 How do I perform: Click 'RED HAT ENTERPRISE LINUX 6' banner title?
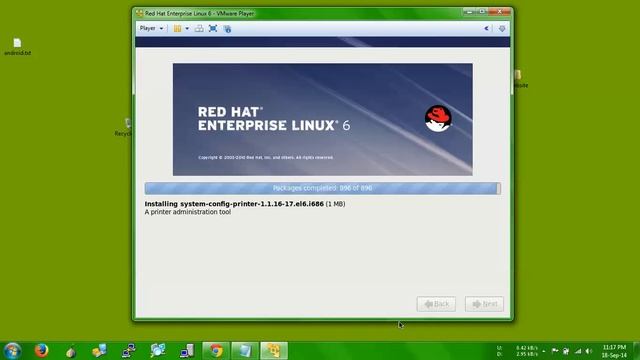point(274,119)
